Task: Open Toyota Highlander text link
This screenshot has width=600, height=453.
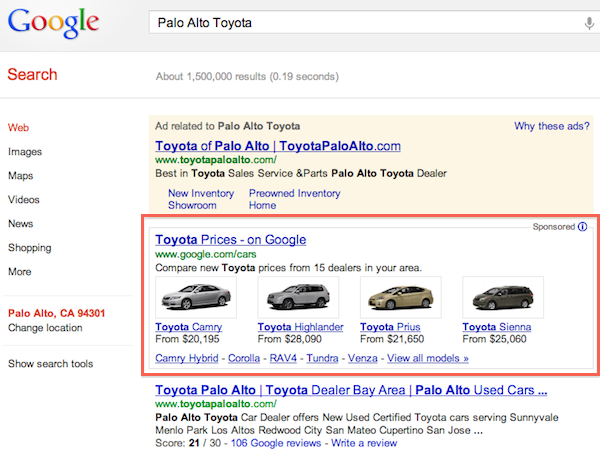Action: [300, 327]
